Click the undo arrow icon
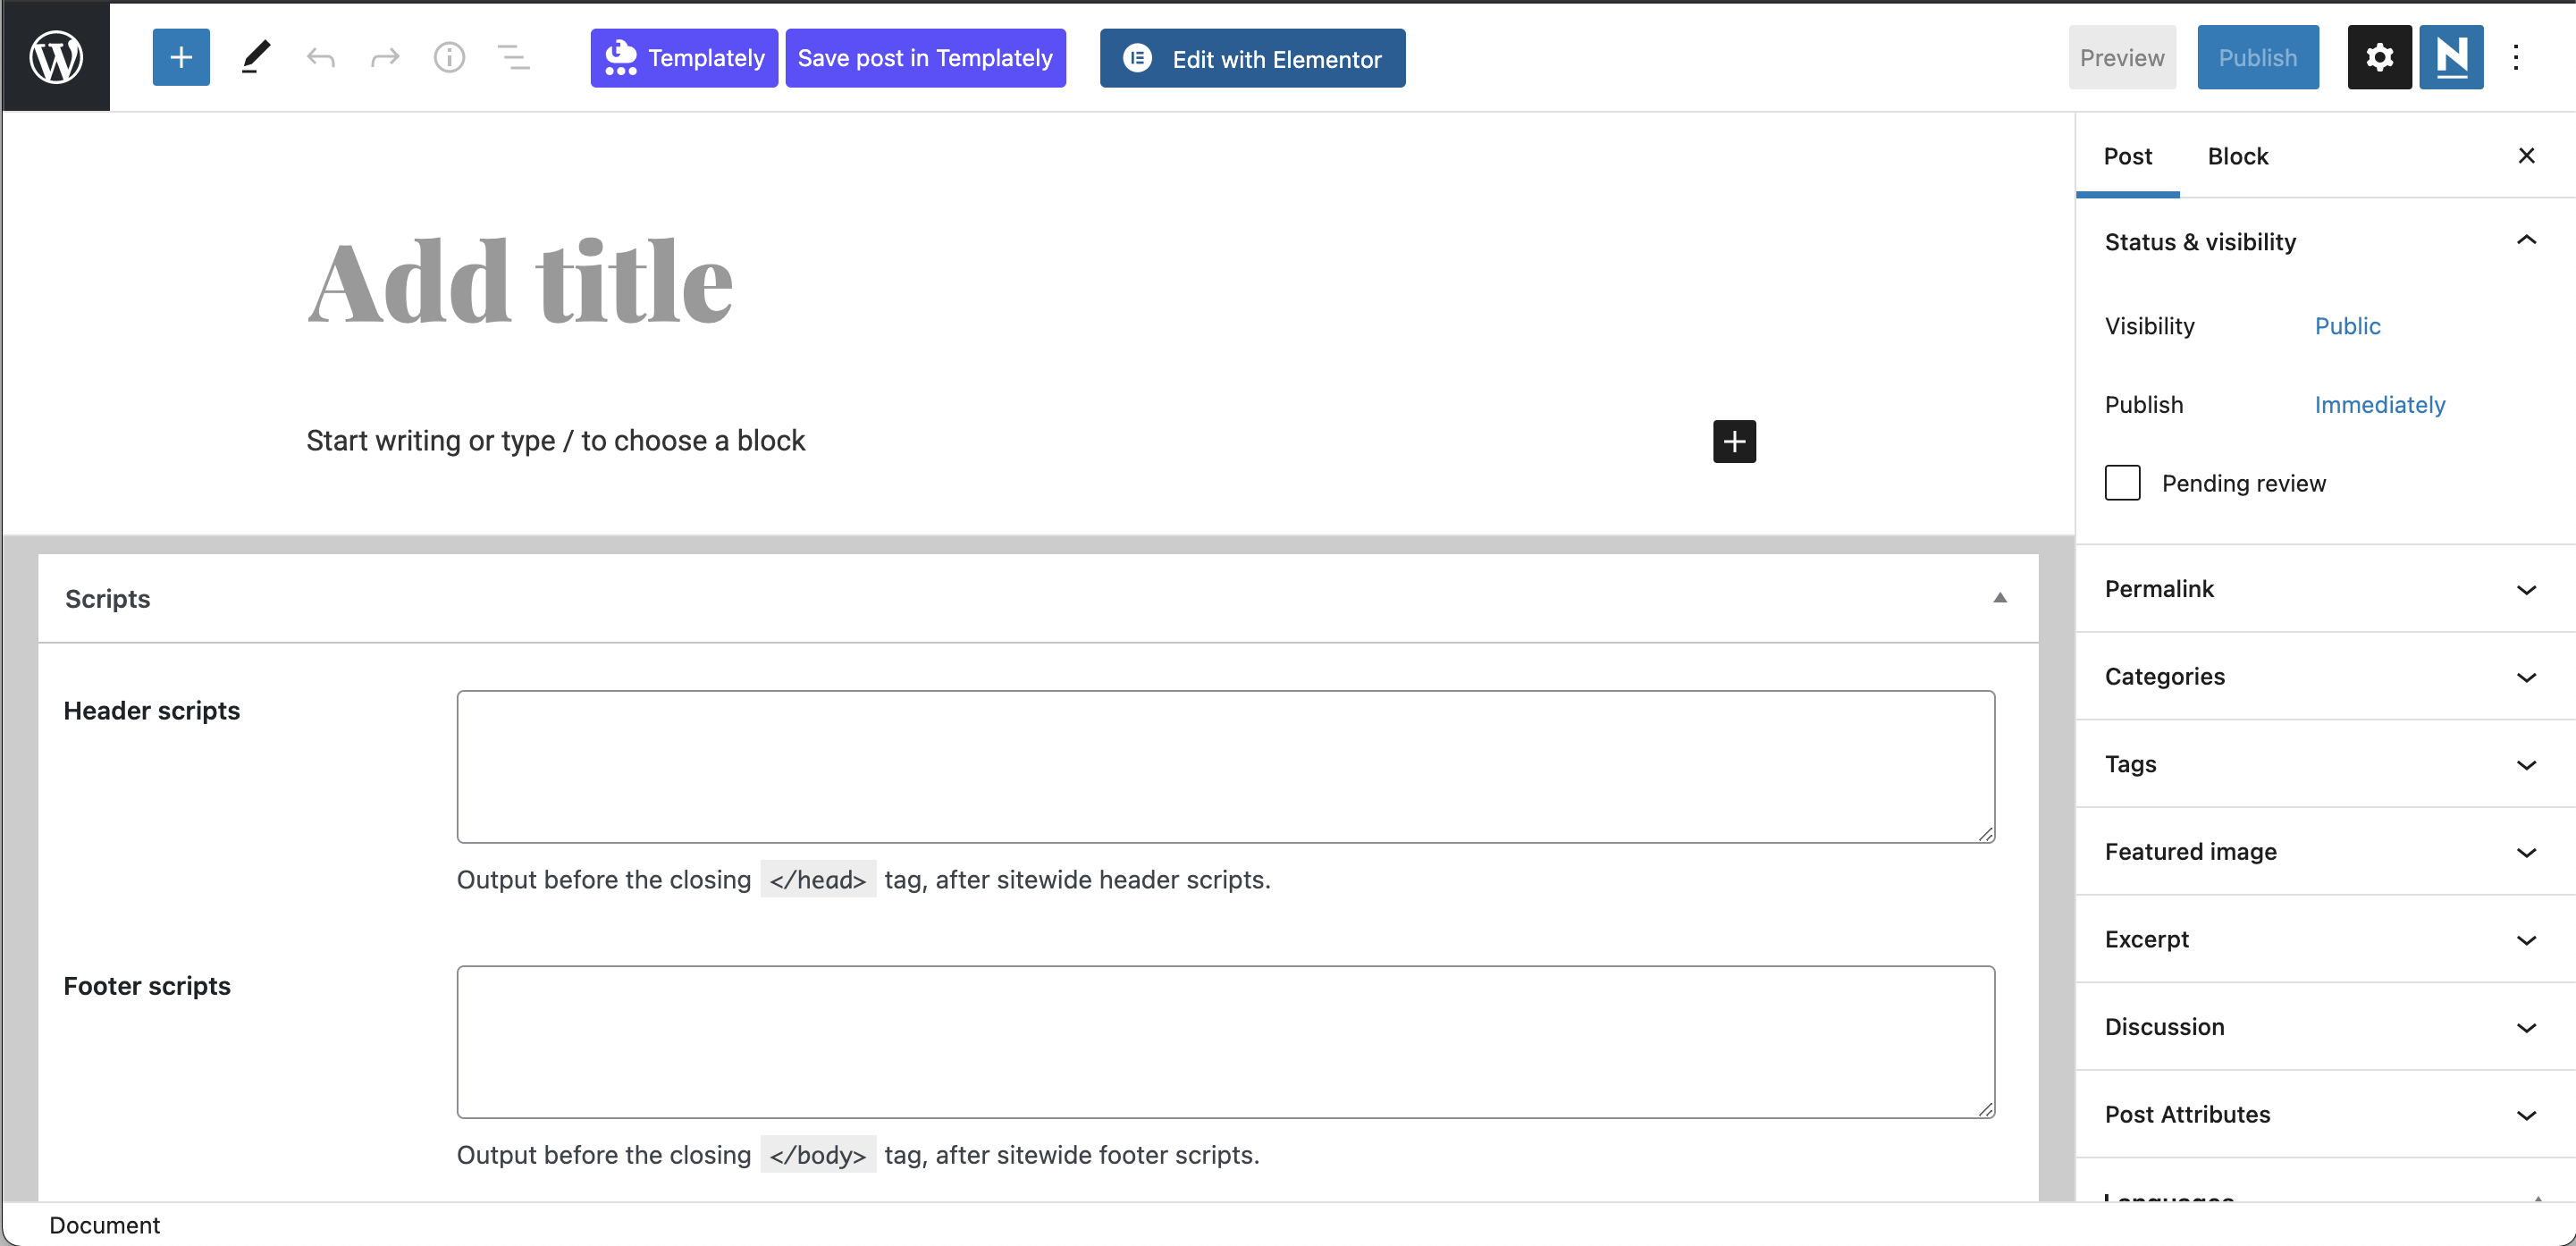Viewport: 2576px width, 1246px height. coord(320,57)
